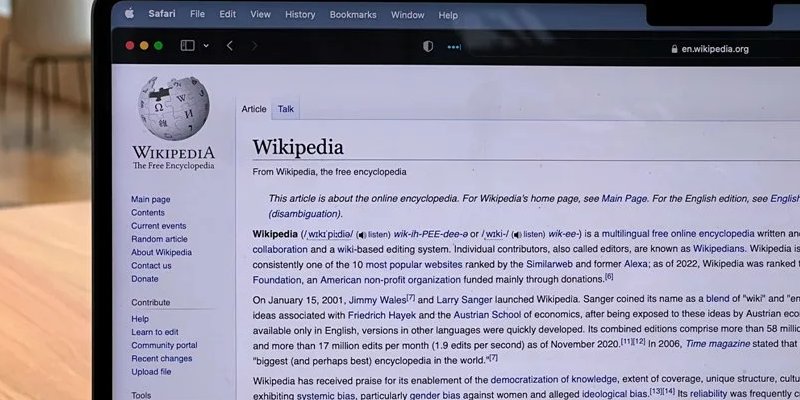Click the Wikipedia globe logo
This screenshot has height=400, width=800.
tap(173, 108)
